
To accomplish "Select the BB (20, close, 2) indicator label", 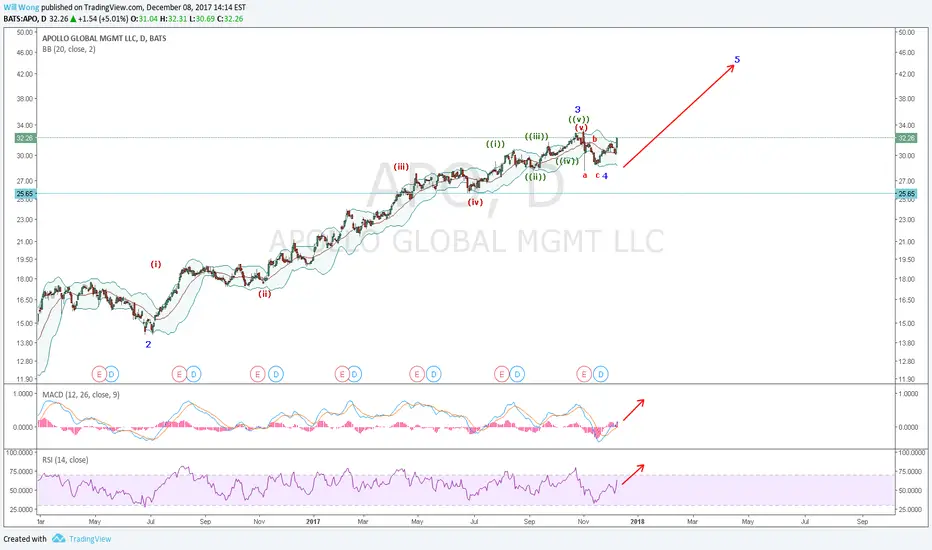I will coord(68,49).
